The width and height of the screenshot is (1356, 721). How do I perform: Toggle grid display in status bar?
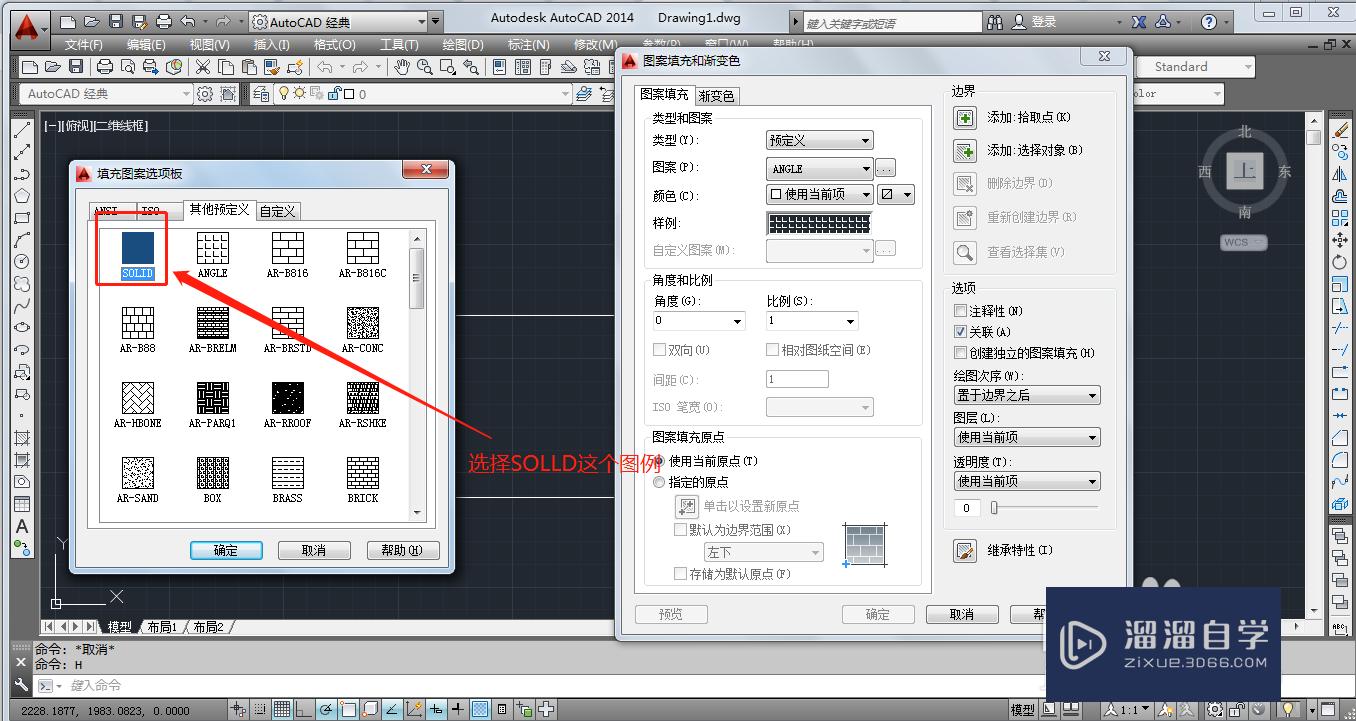pyautogui.click(x=282, y=710)
